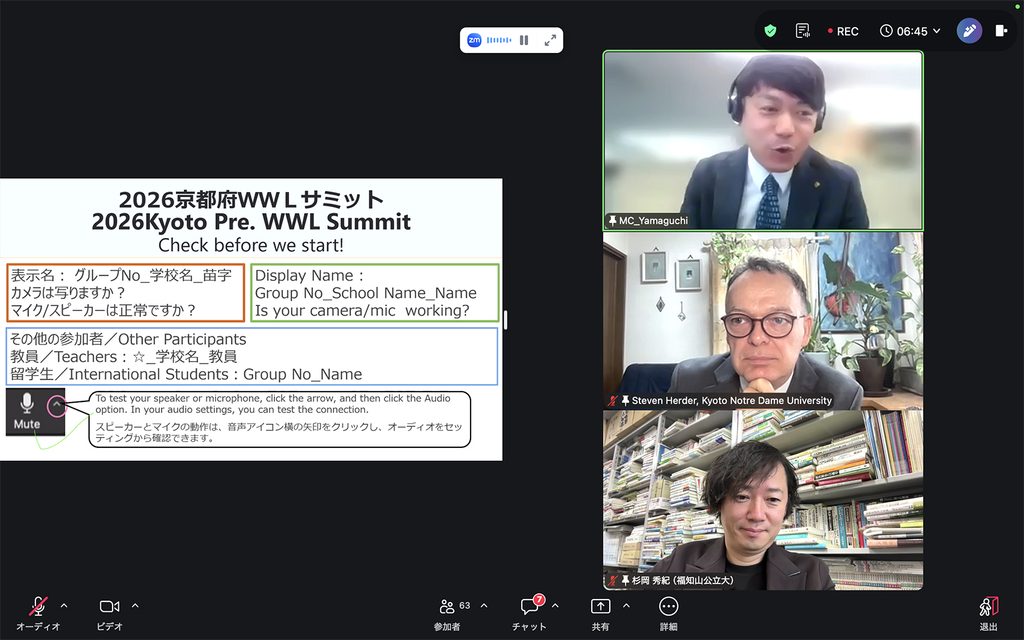Image resolution: width=1024 pixels, height=640 pixels.
Task: Click the Check before we start! text
Action: click(x=251, y=246)
